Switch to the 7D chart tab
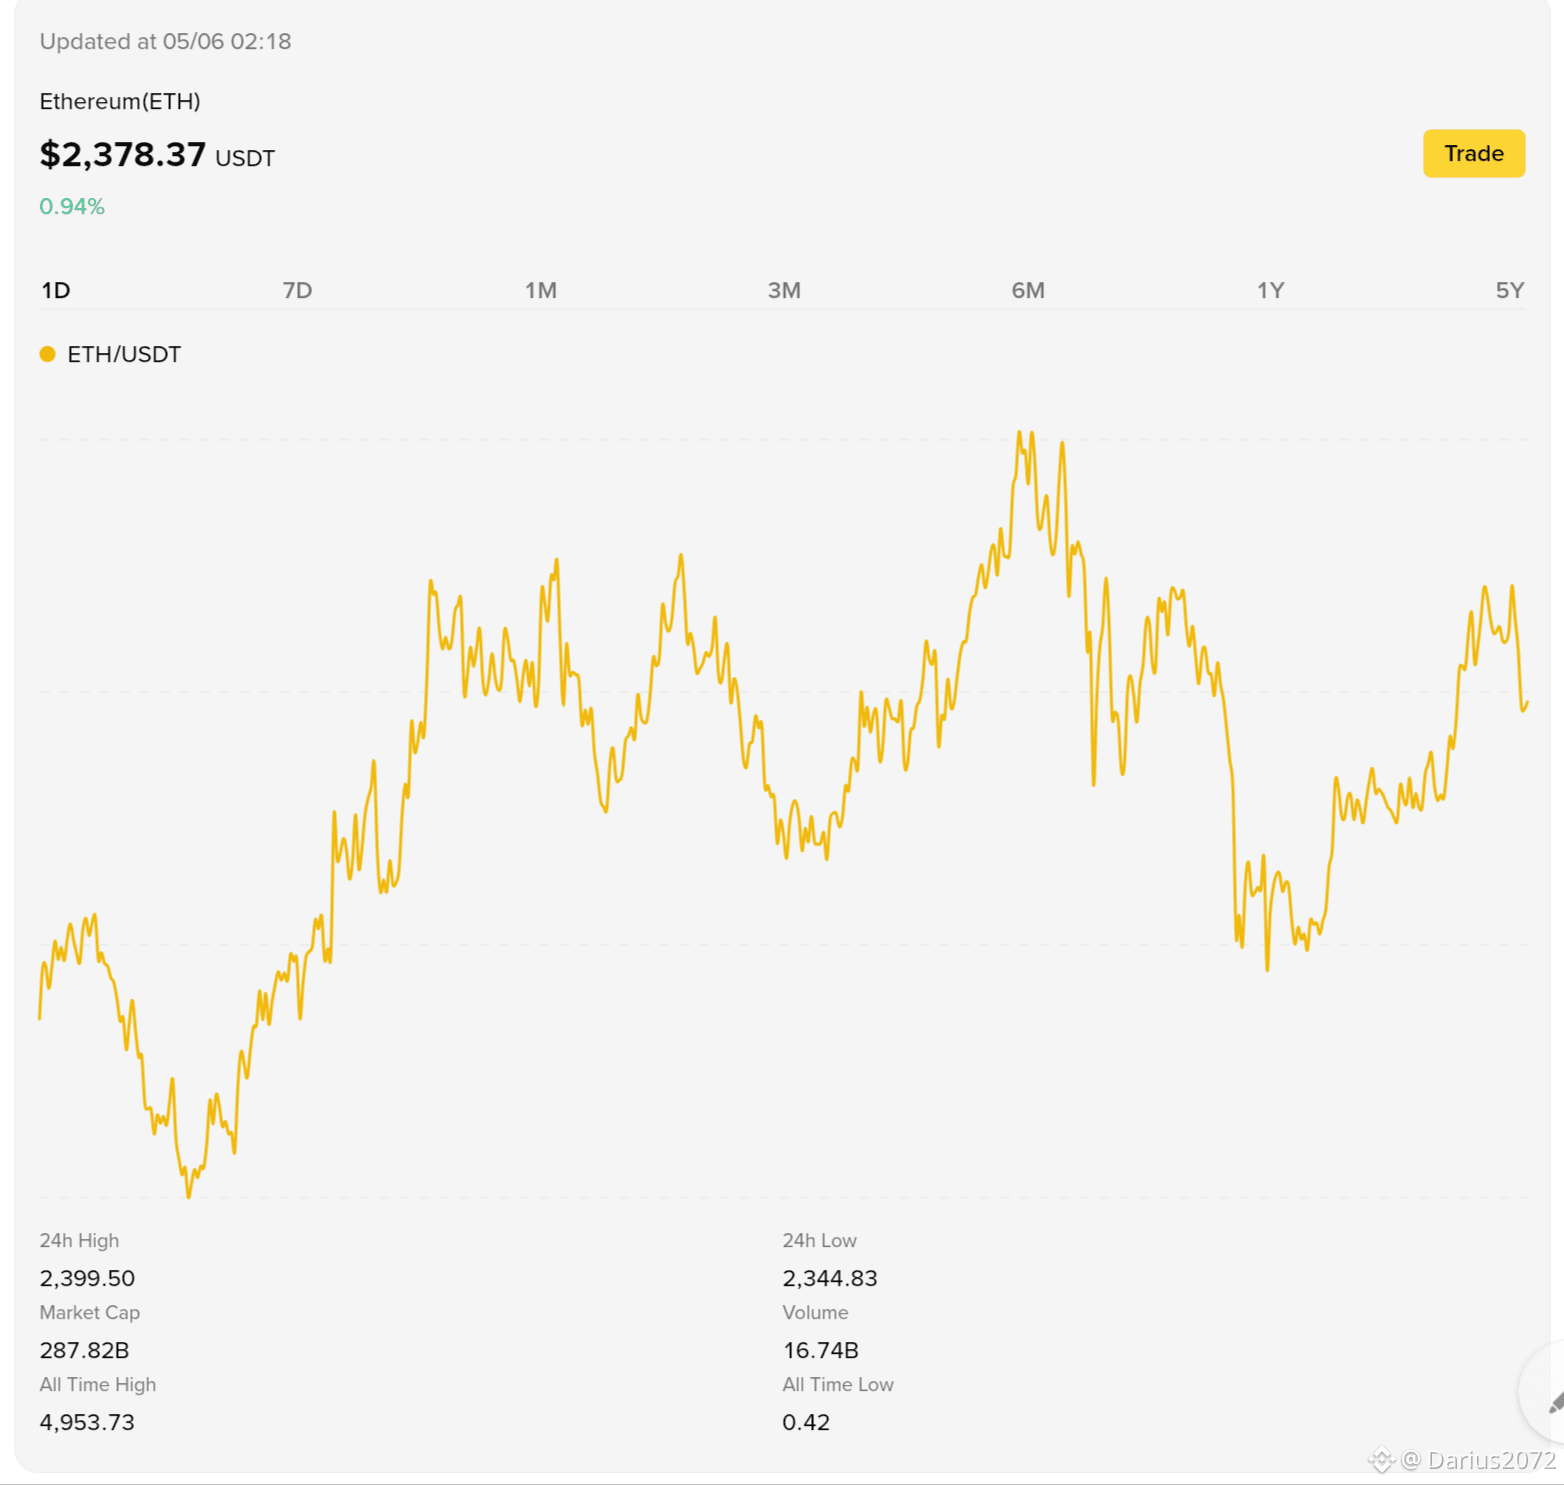This screenshot has width=1564, height=1485. [297, 290]
